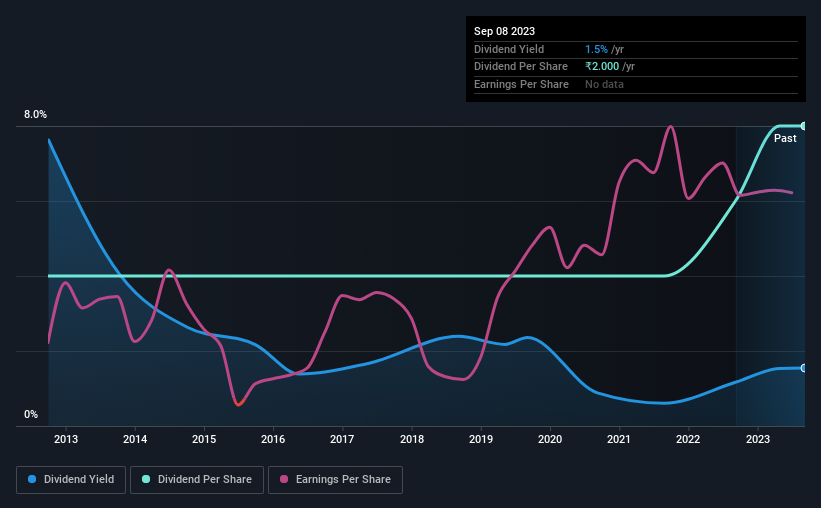821x508 pixels.
Task: Select the 2019 label on the x-axis
Action: tap(481, 439)
